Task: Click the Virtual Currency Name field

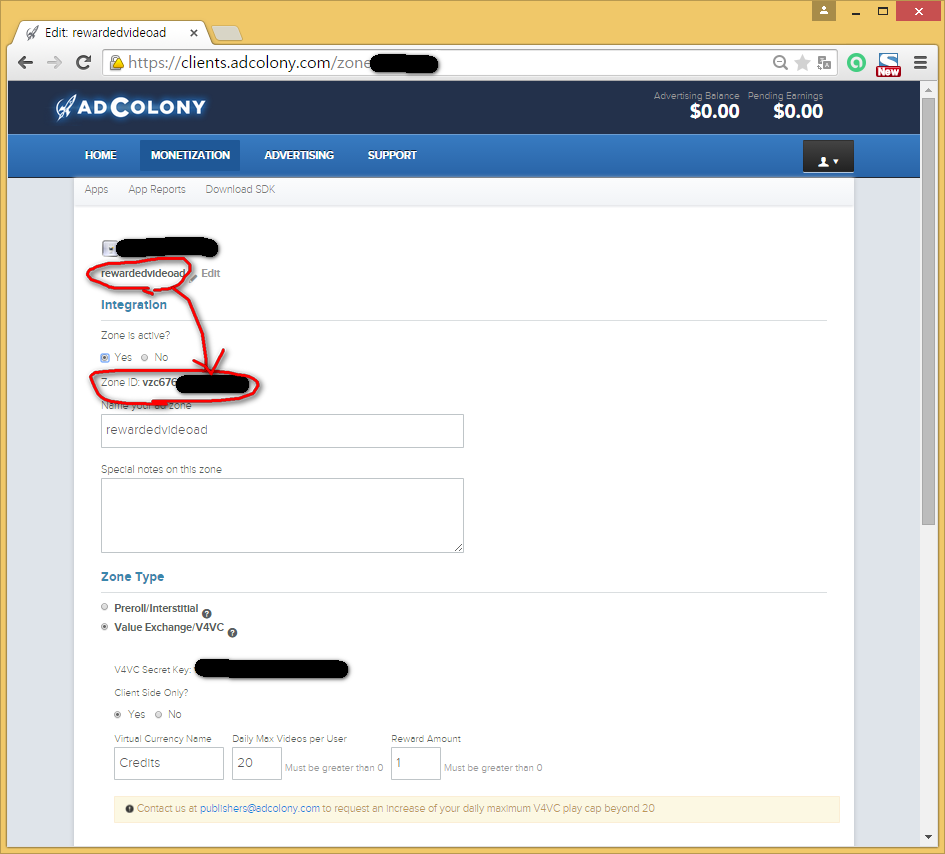Action: (x=169, y=763)
